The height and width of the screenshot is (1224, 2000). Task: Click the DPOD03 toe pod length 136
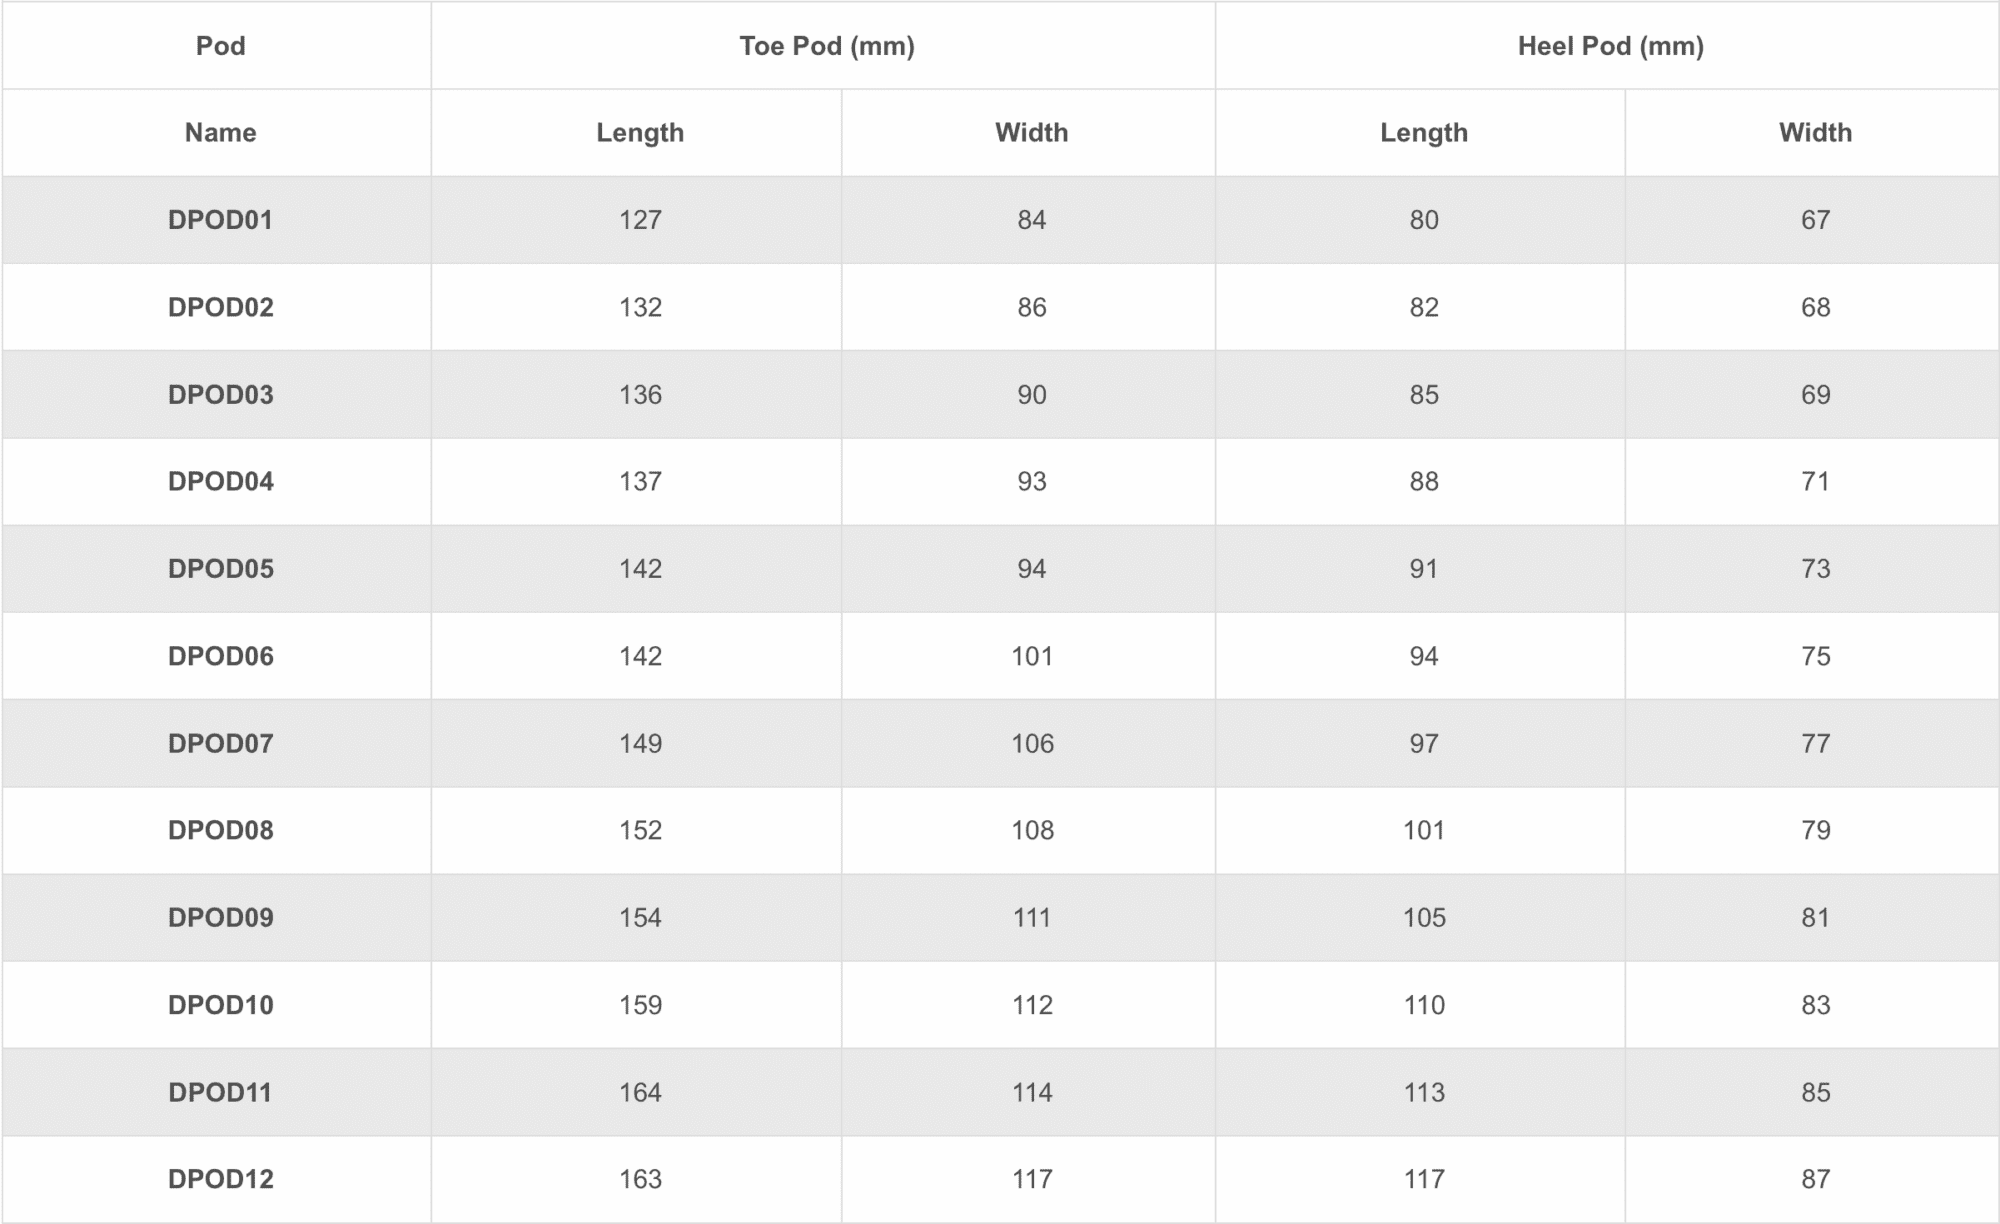tap(640, 394)
